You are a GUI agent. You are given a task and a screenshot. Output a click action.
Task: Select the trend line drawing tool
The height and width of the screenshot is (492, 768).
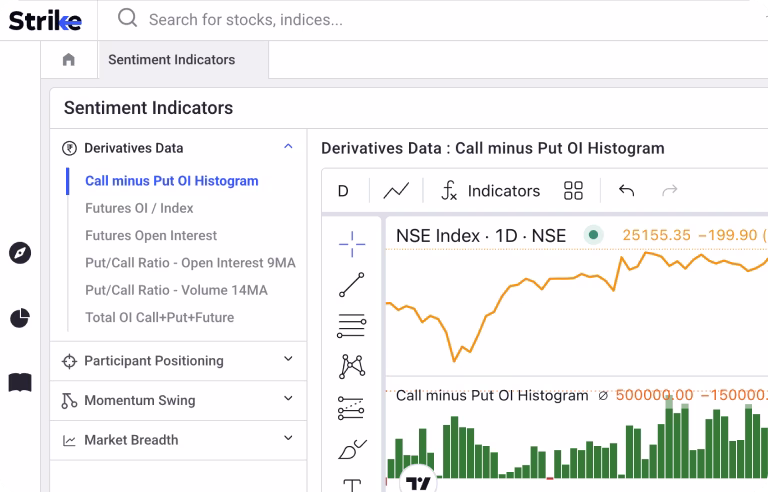point(351,285)
